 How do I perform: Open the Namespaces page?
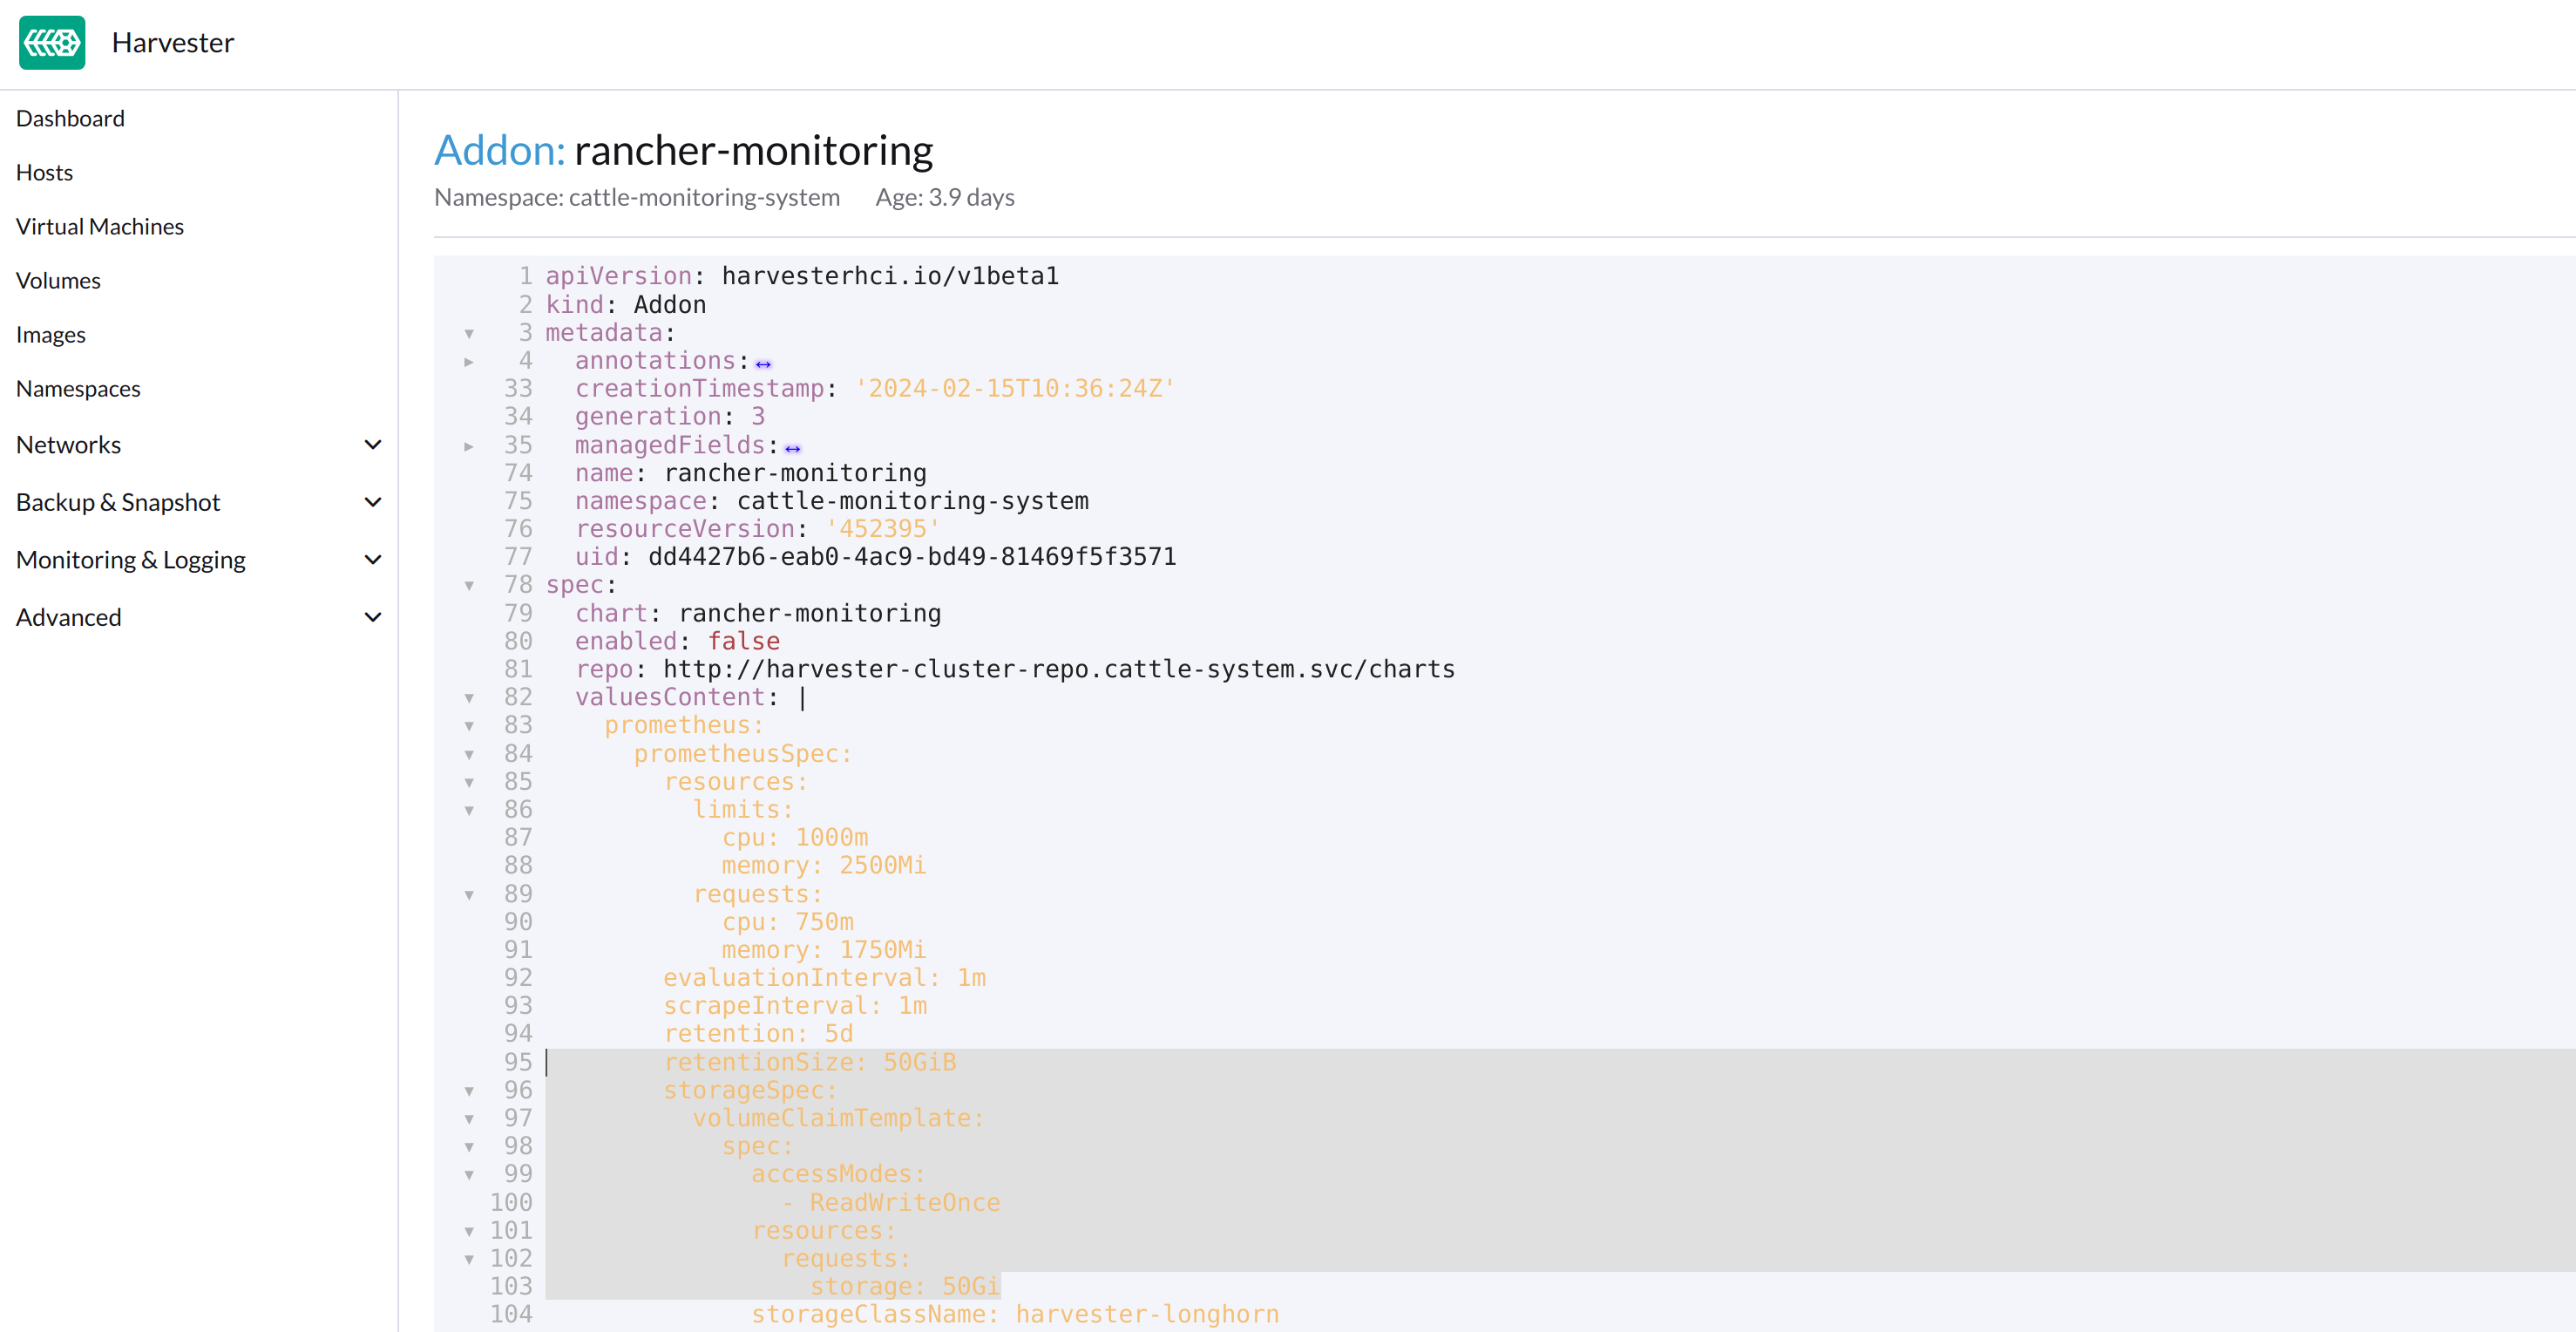78,388
